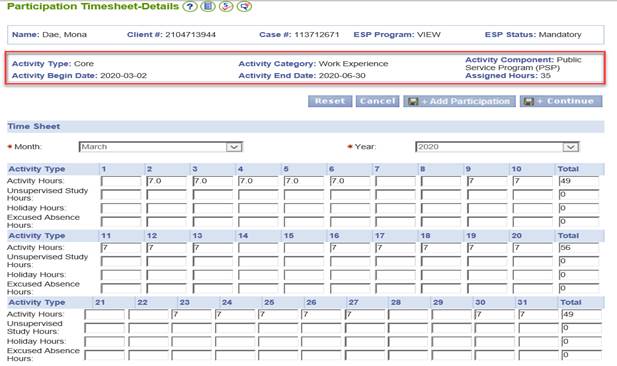Click Unsupervised Study Hours field for day 22

click(x=148, y=328)
